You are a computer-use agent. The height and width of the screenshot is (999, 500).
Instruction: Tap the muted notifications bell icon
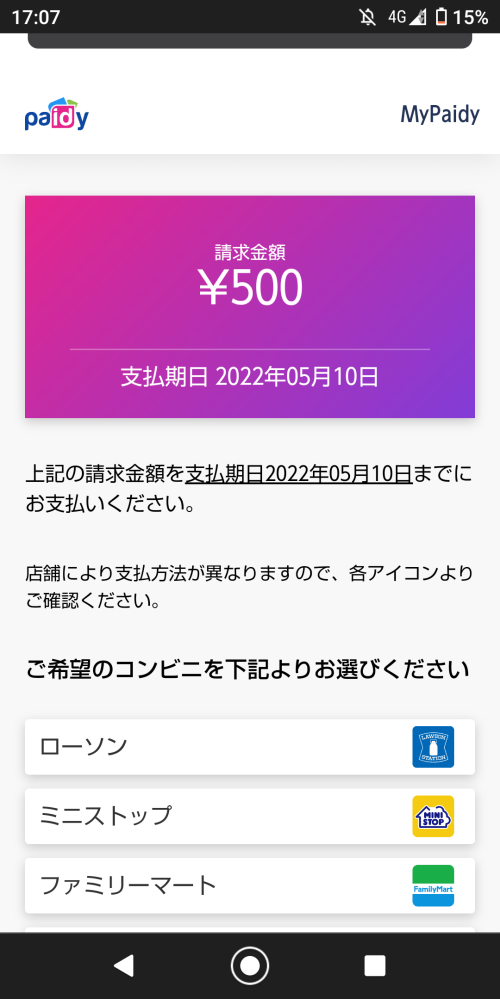click(368, 17)
